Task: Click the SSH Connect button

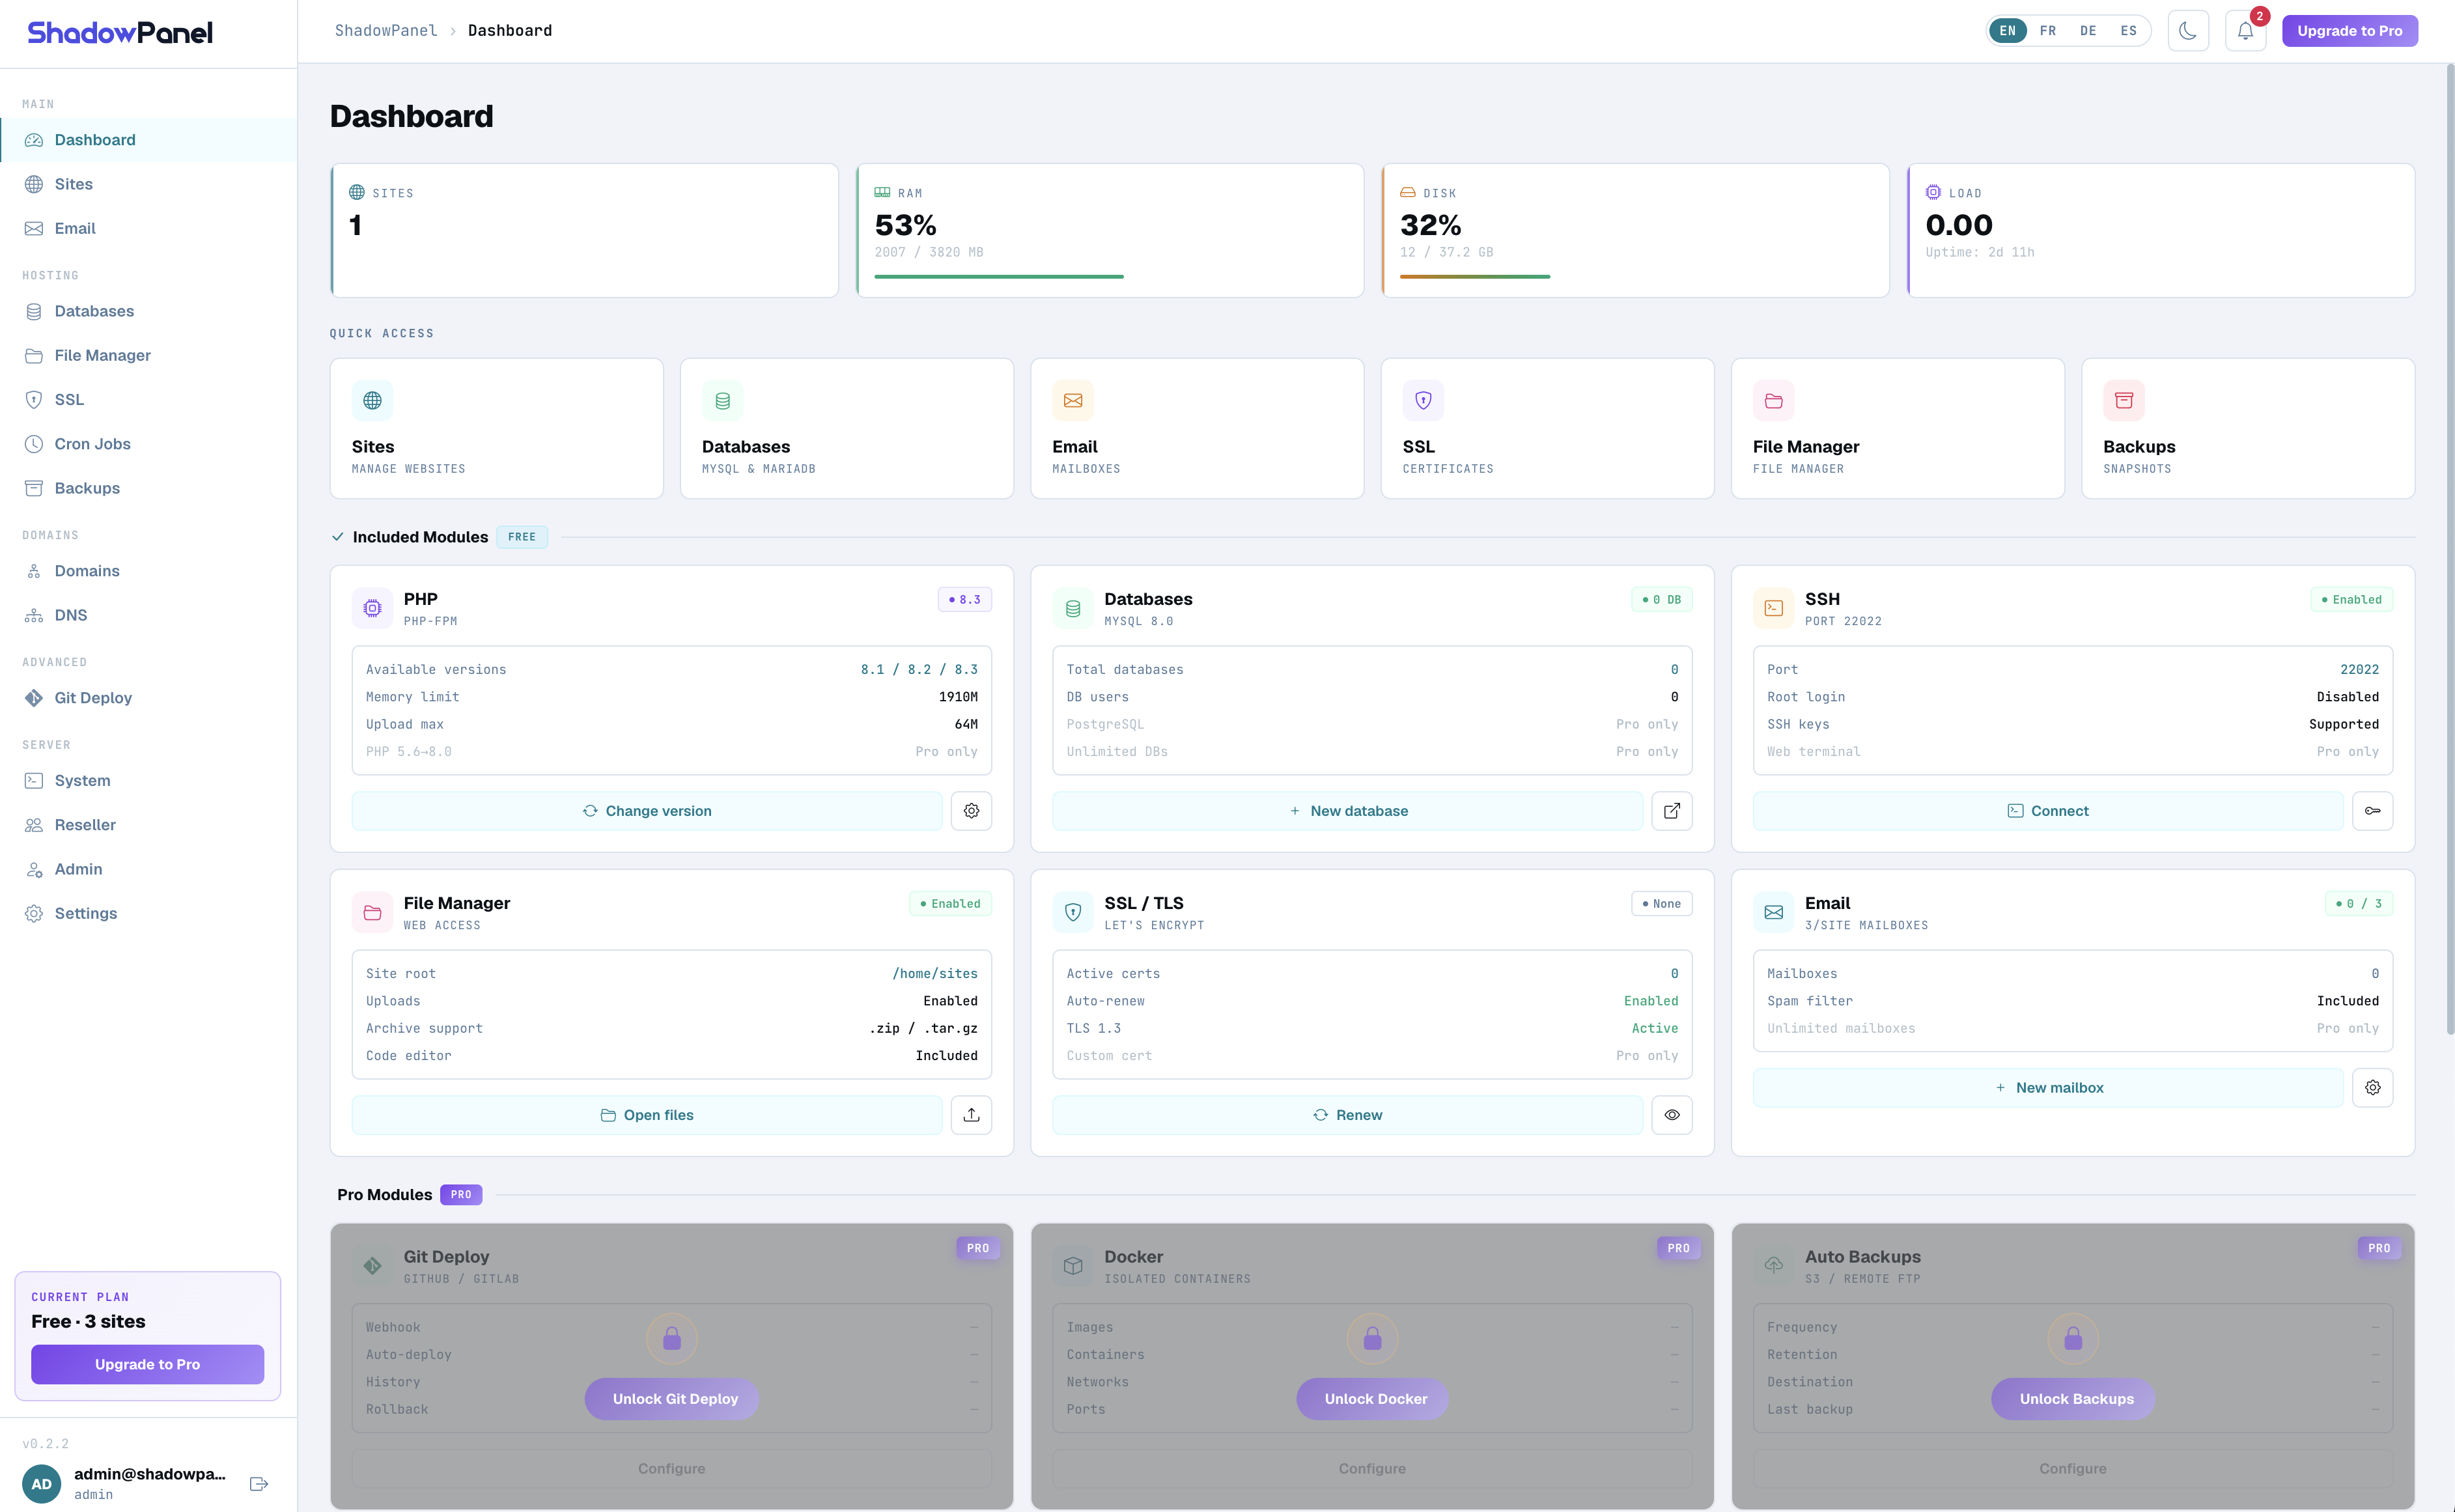Action: pos(2048,811)
